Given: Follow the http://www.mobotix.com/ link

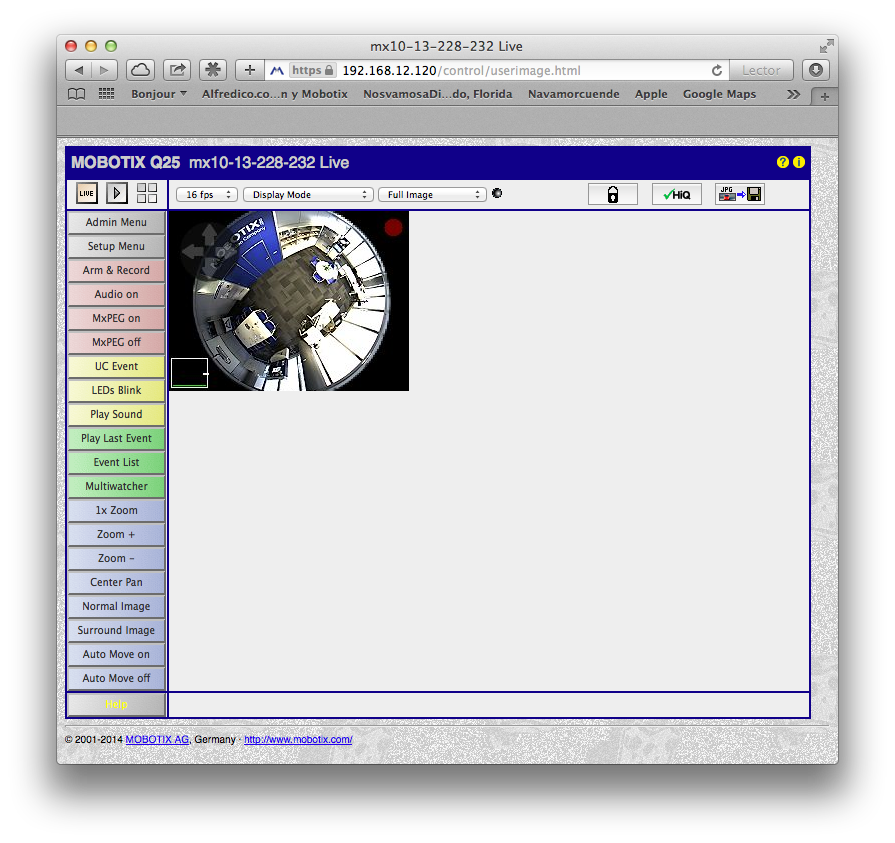Looking at the screenshot, I should 298,740.
